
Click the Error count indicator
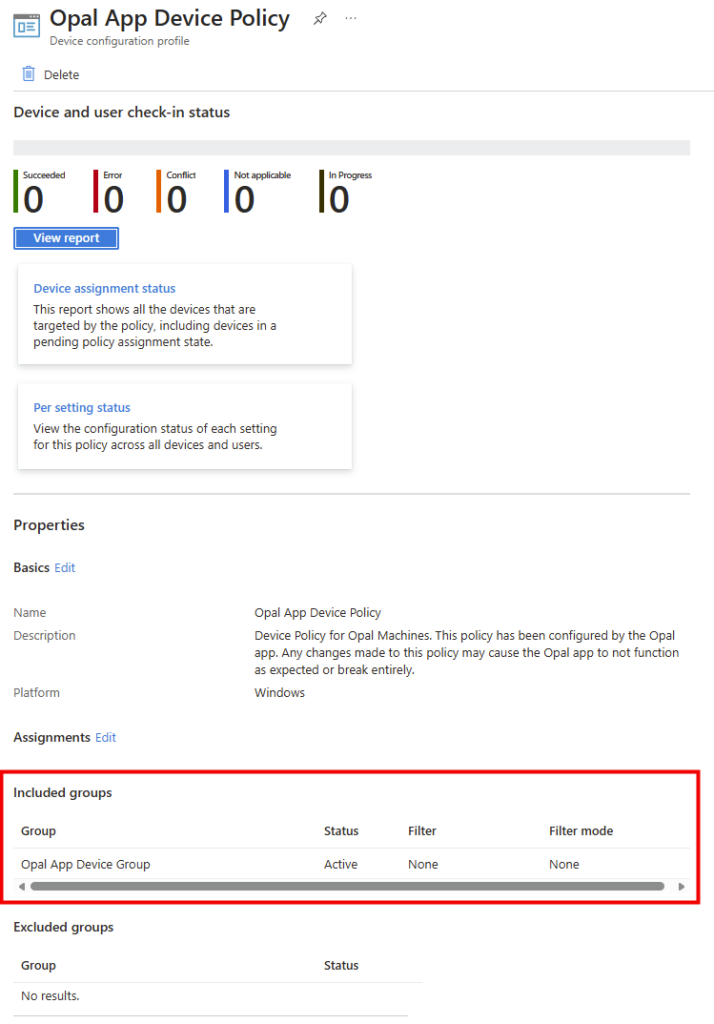click(113, 199)
